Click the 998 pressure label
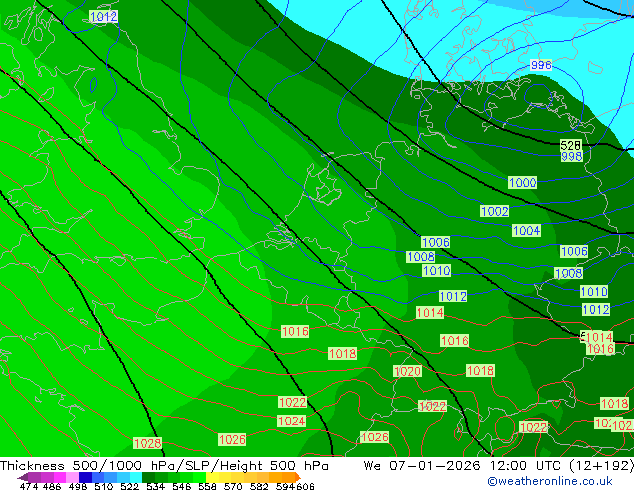 pyautogui.click(x=571, y=156)
